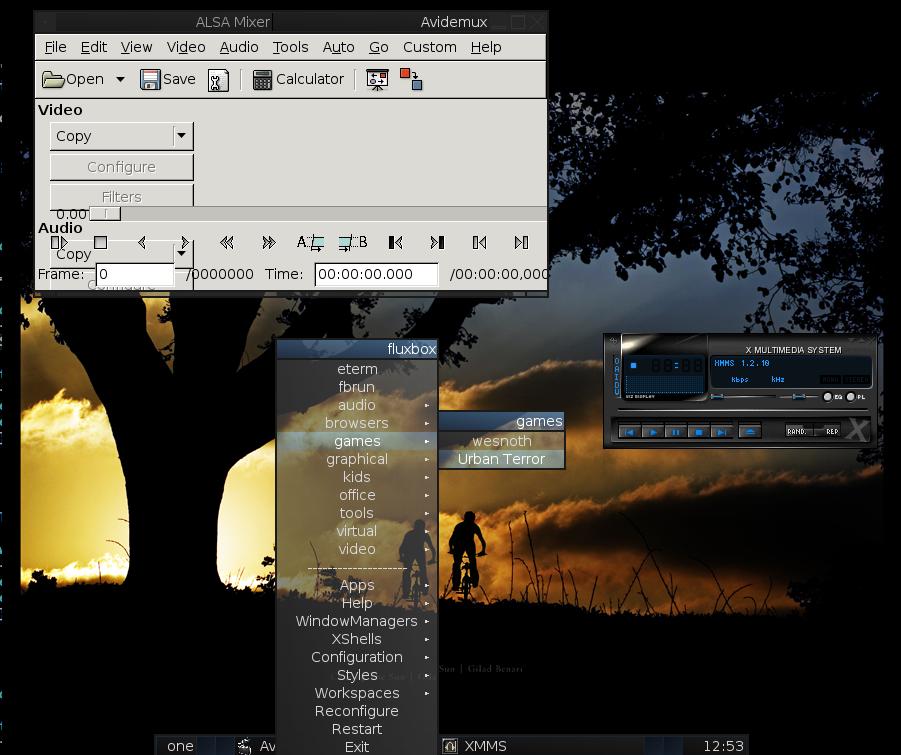Open the Avidemux Custom menu
The image size is (901, 755).
pos(430,47)
